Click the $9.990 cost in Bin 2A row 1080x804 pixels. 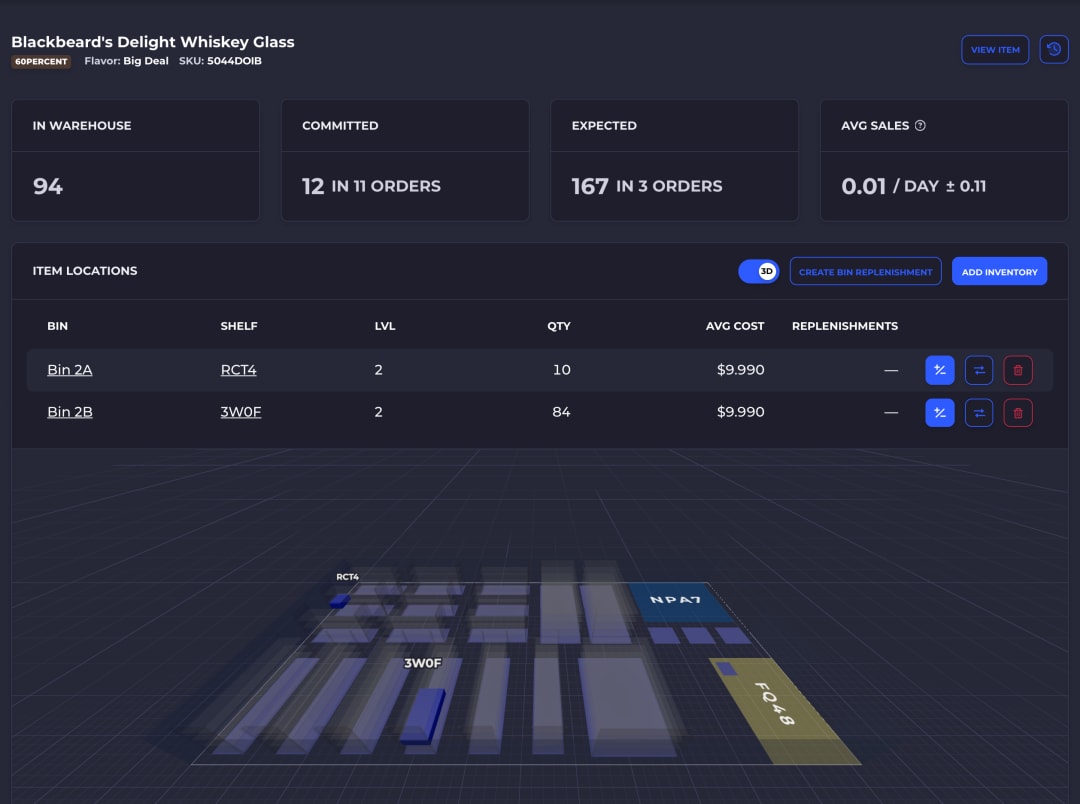(740, 370)
